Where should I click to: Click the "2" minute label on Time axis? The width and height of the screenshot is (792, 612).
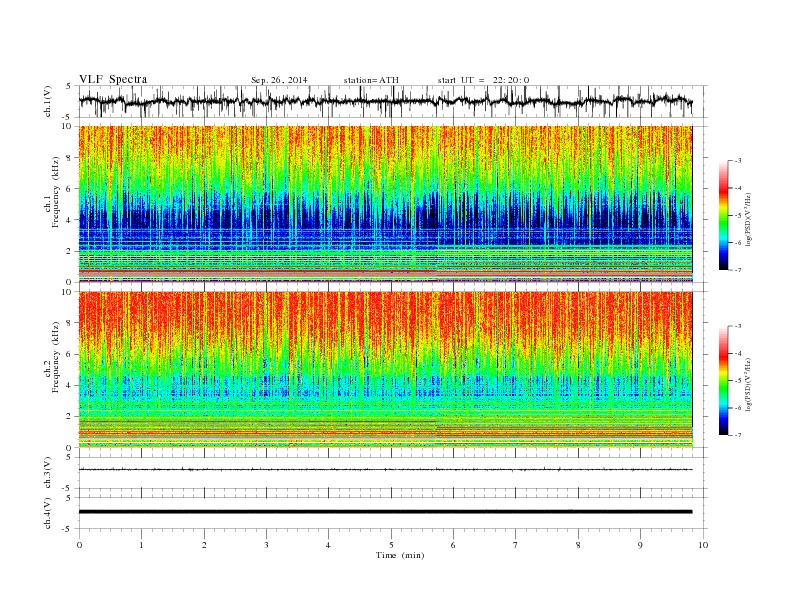click(204, 545)
